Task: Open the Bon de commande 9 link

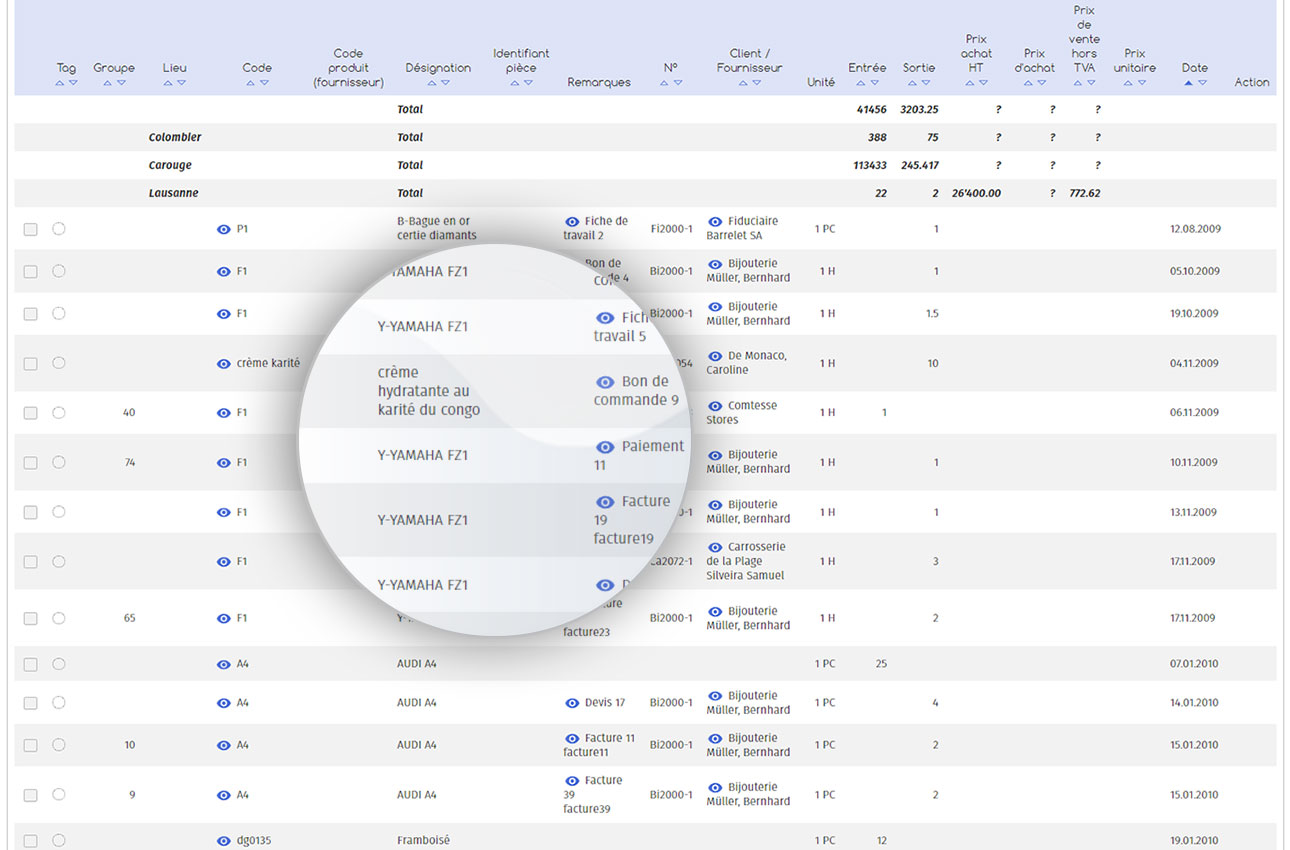Action: click(644, 381)
